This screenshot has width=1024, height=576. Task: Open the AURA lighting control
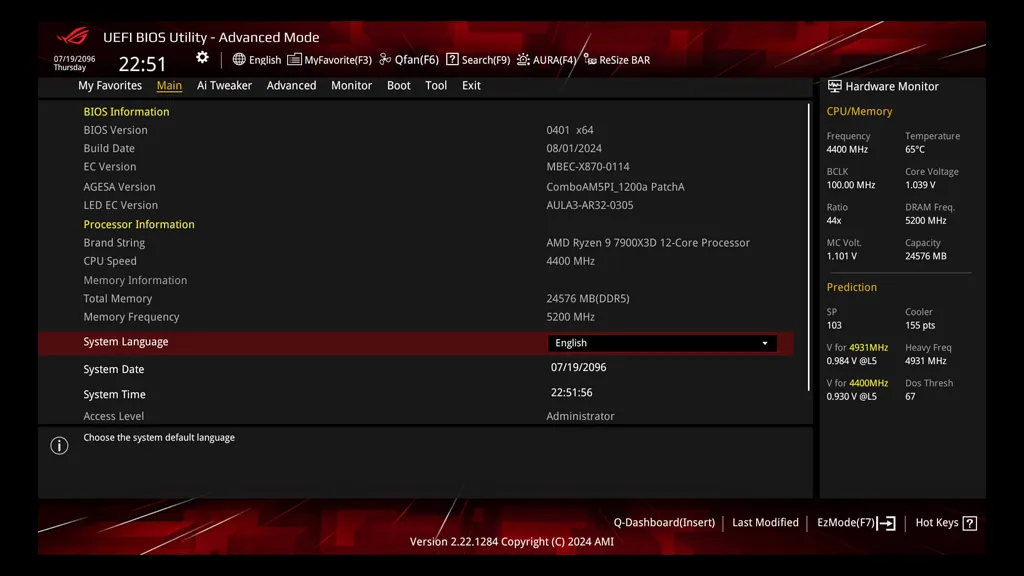tap(546, 59)
